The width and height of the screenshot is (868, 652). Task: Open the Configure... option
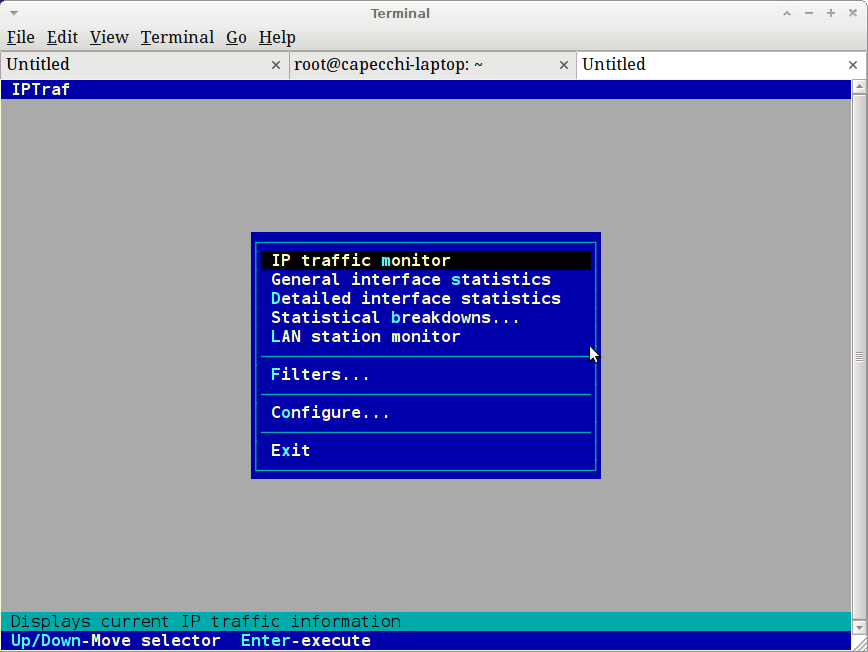[x=426, y=413]
